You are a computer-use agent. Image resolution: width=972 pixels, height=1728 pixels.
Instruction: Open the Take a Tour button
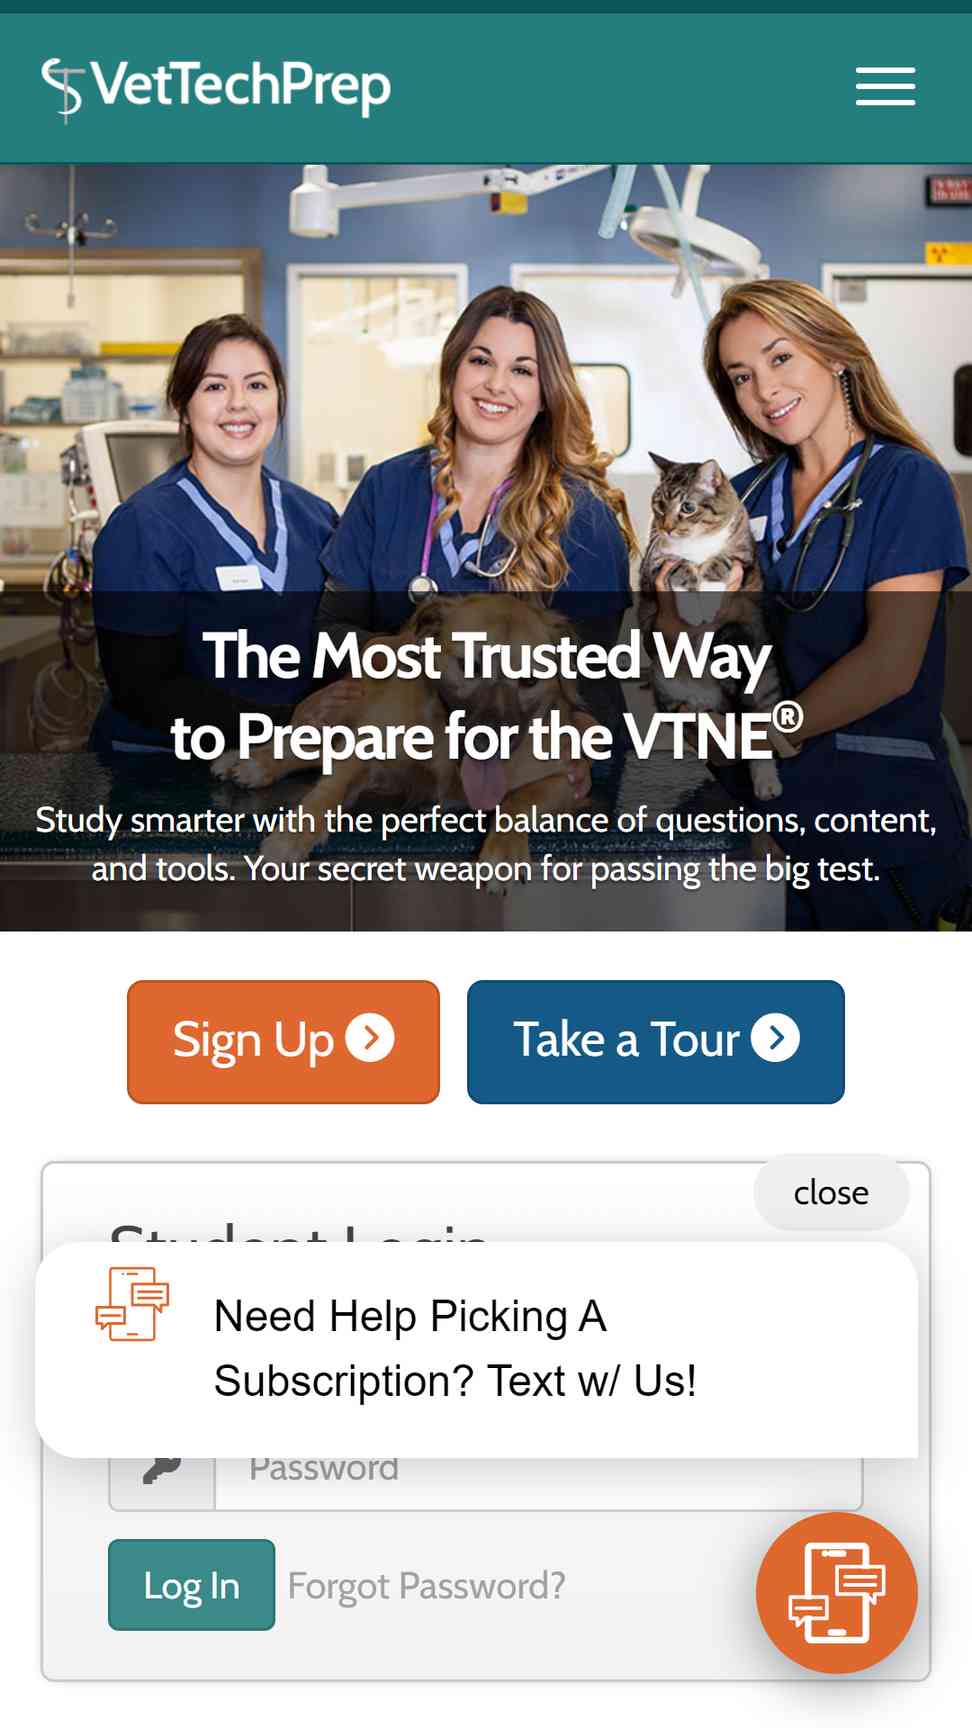656,1042
